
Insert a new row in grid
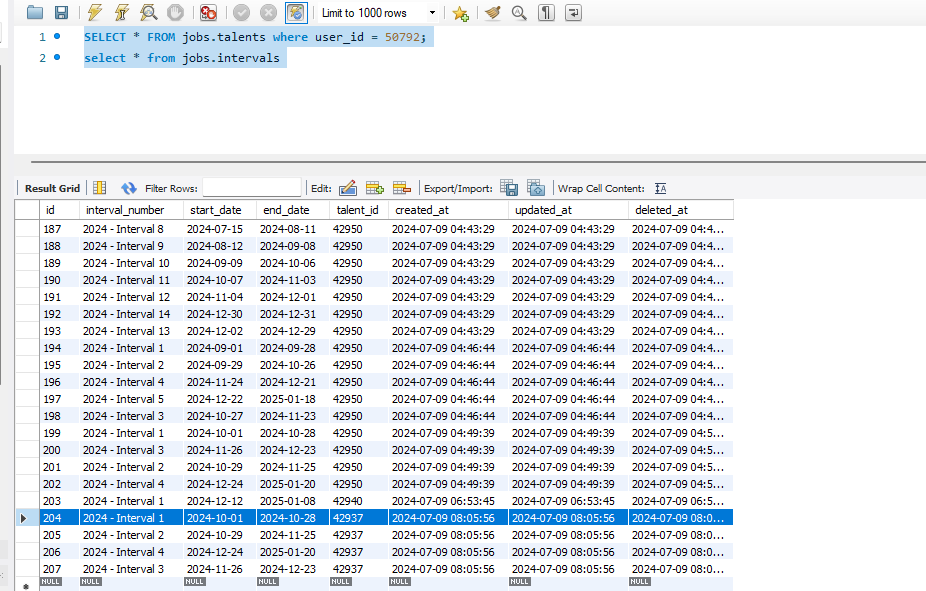375,188
